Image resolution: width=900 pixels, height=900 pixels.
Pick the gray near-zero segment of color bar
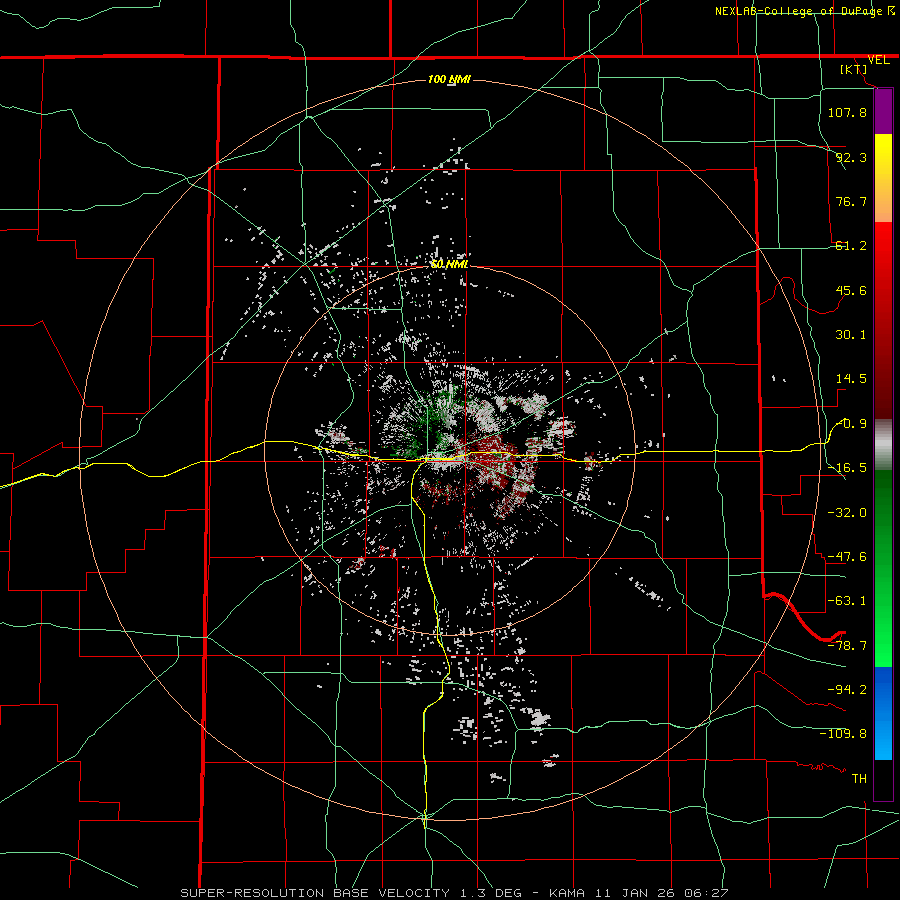(883, 445)
